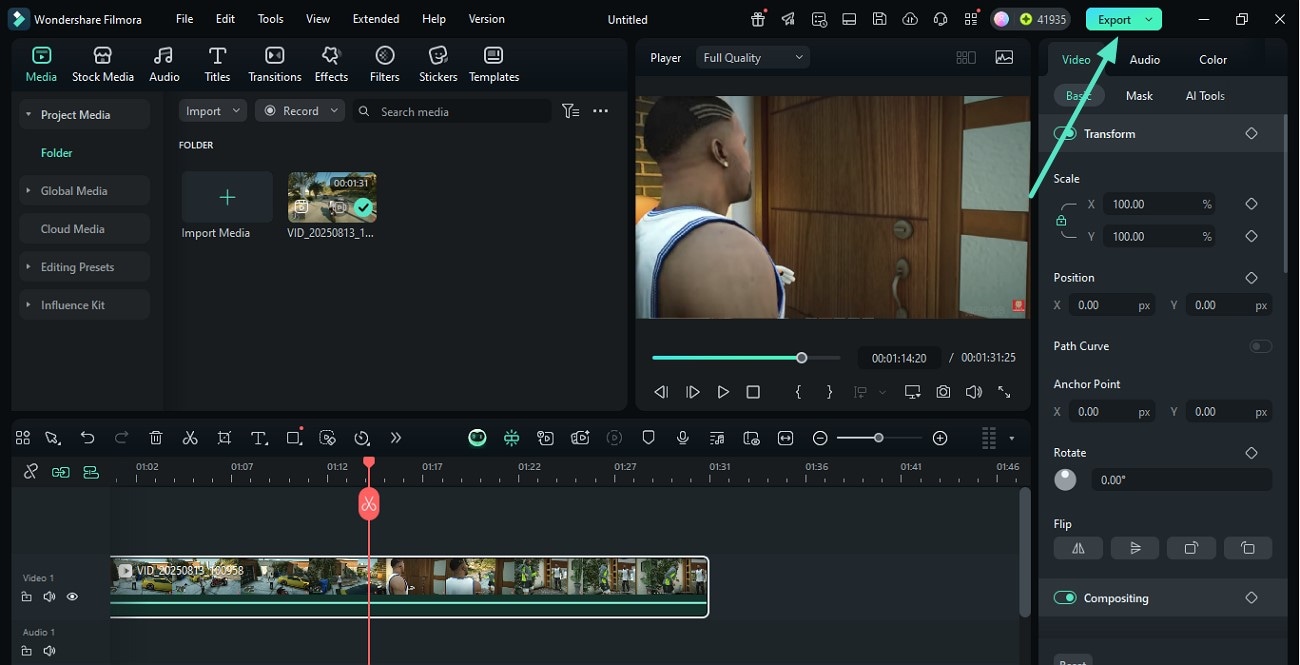Open the Export dropdown arrow
Screen dimensions: 1300x665
click(1149, 19)
